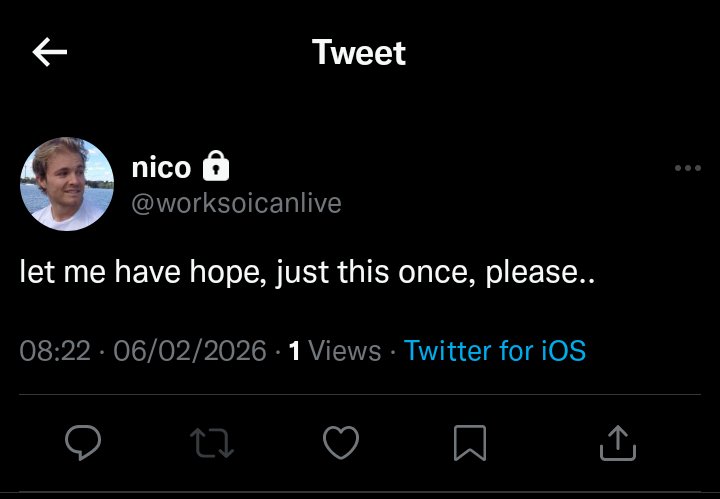The height and width of the screenshot is (499, 720).
Task: Open the view count number 1
Action: click(294, 351)
